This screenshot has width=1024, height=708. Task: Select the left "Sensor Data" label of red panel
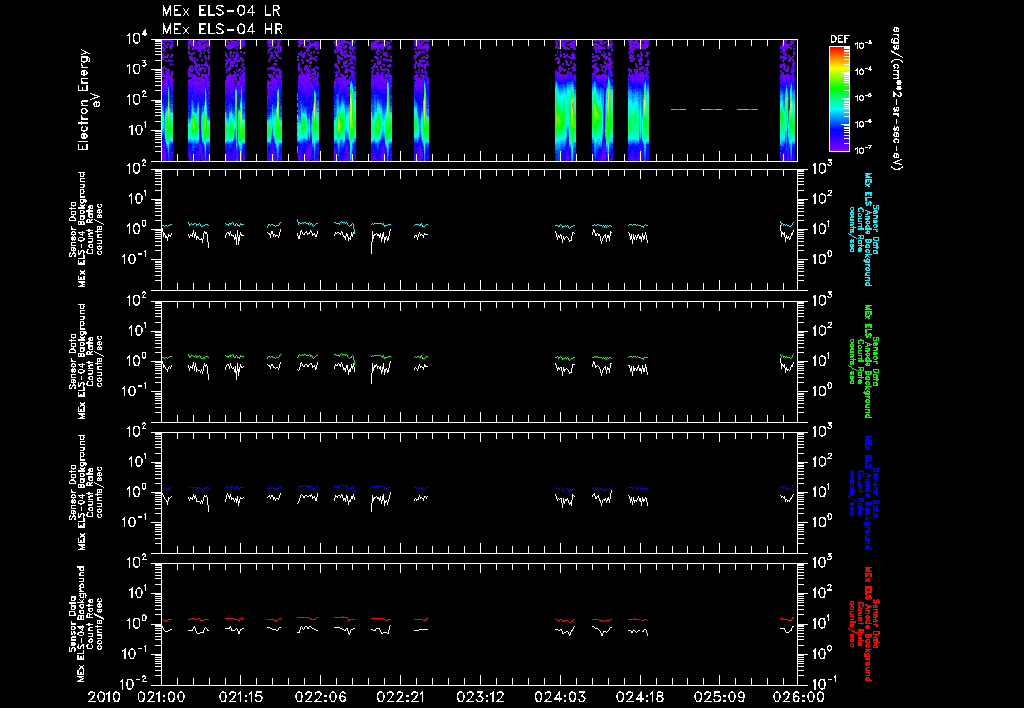click(73, 624)
